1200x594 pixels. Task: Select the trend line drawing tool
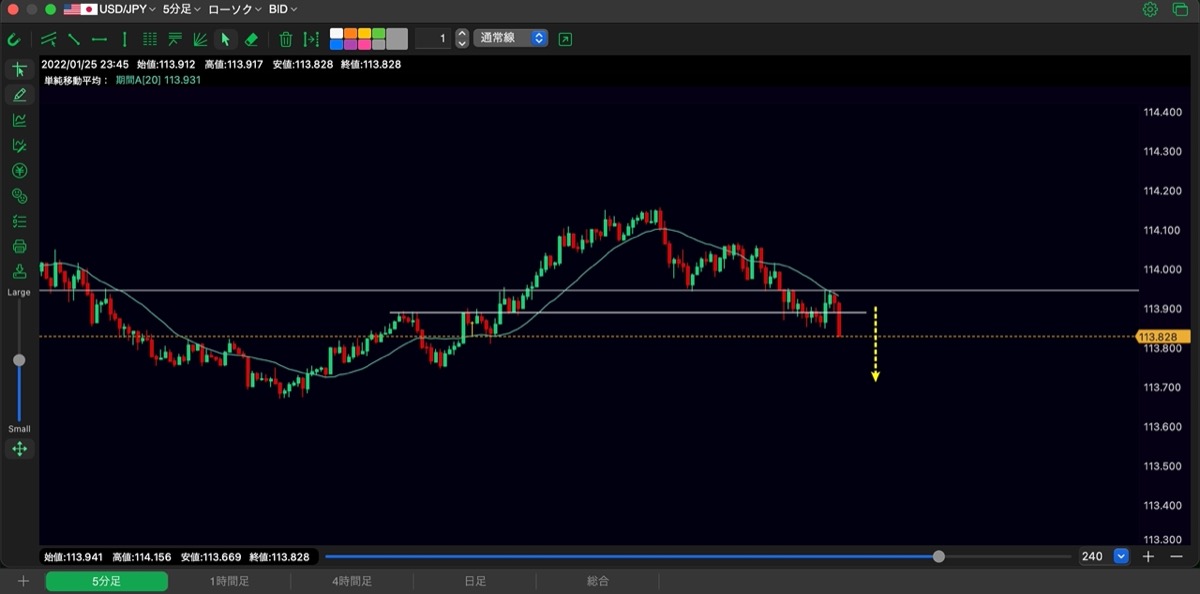point(74,39)
